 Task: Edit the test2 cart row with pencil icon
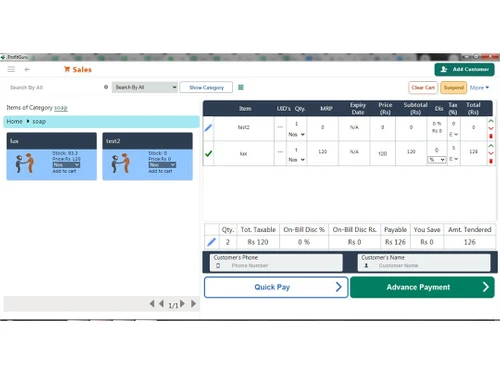[208, 128]
